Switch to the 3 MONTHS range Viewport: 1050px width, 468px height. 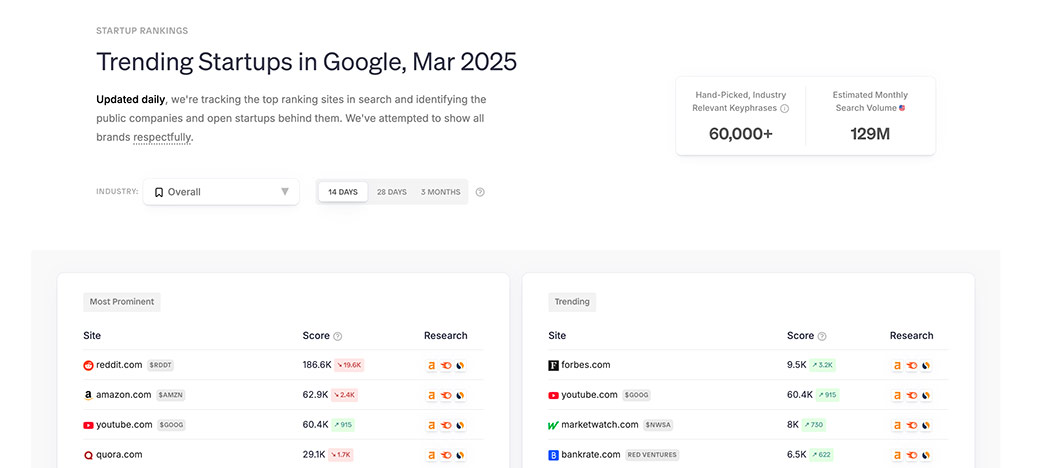441,192
